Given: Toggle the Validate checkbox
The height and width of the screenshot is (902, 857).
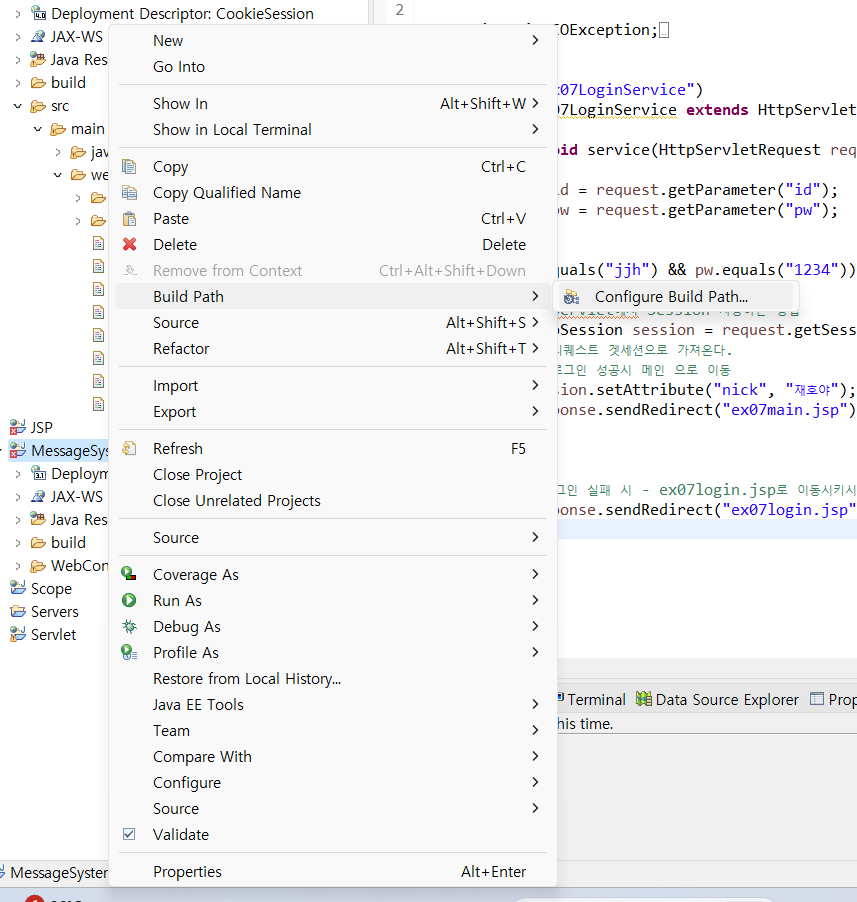Looking at the screenshot, I should click(x=129, y=834).
